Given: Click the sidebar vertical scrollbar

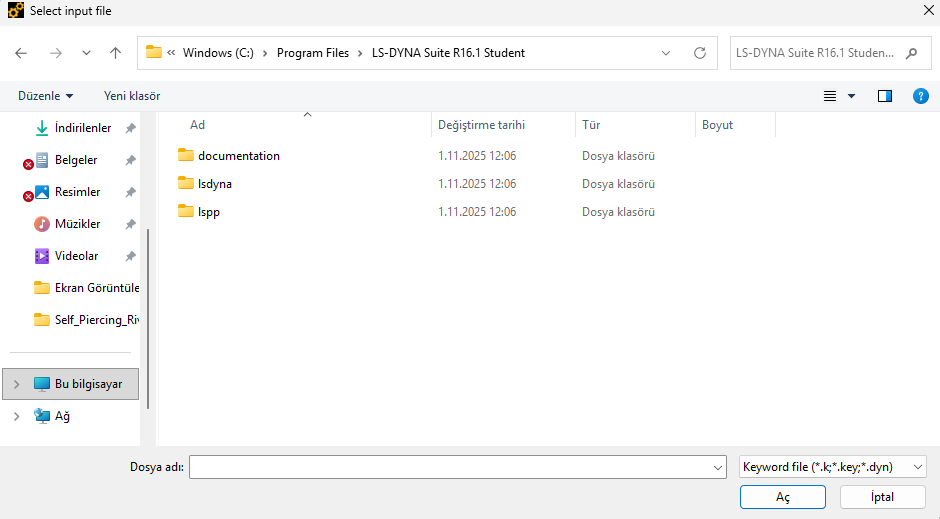Looking at the screenshot, I should pos(147,318).
